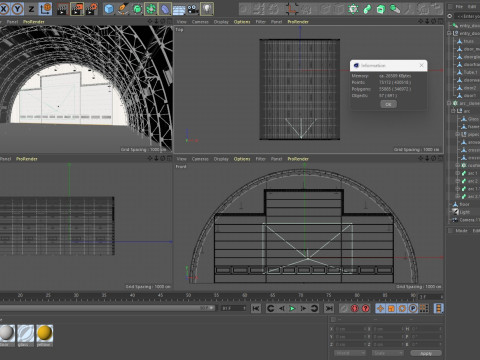Open Filter menu in Front viewport
The height and width of the screenshot is (360, 480).
pos(261,159)
